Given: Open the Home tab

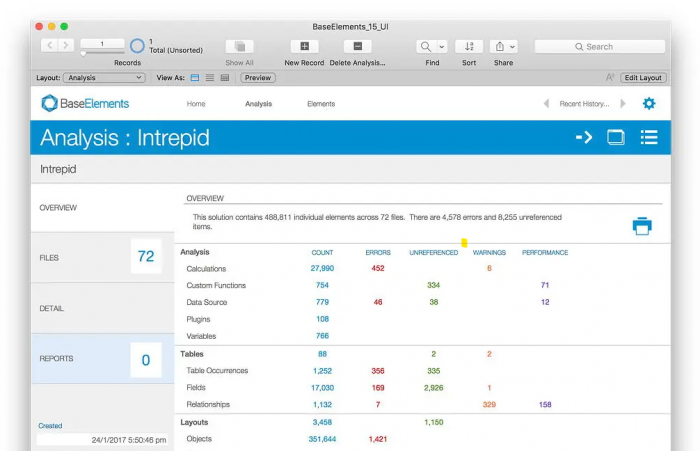Looking at the screenshot, I should [x=196, y=104].
